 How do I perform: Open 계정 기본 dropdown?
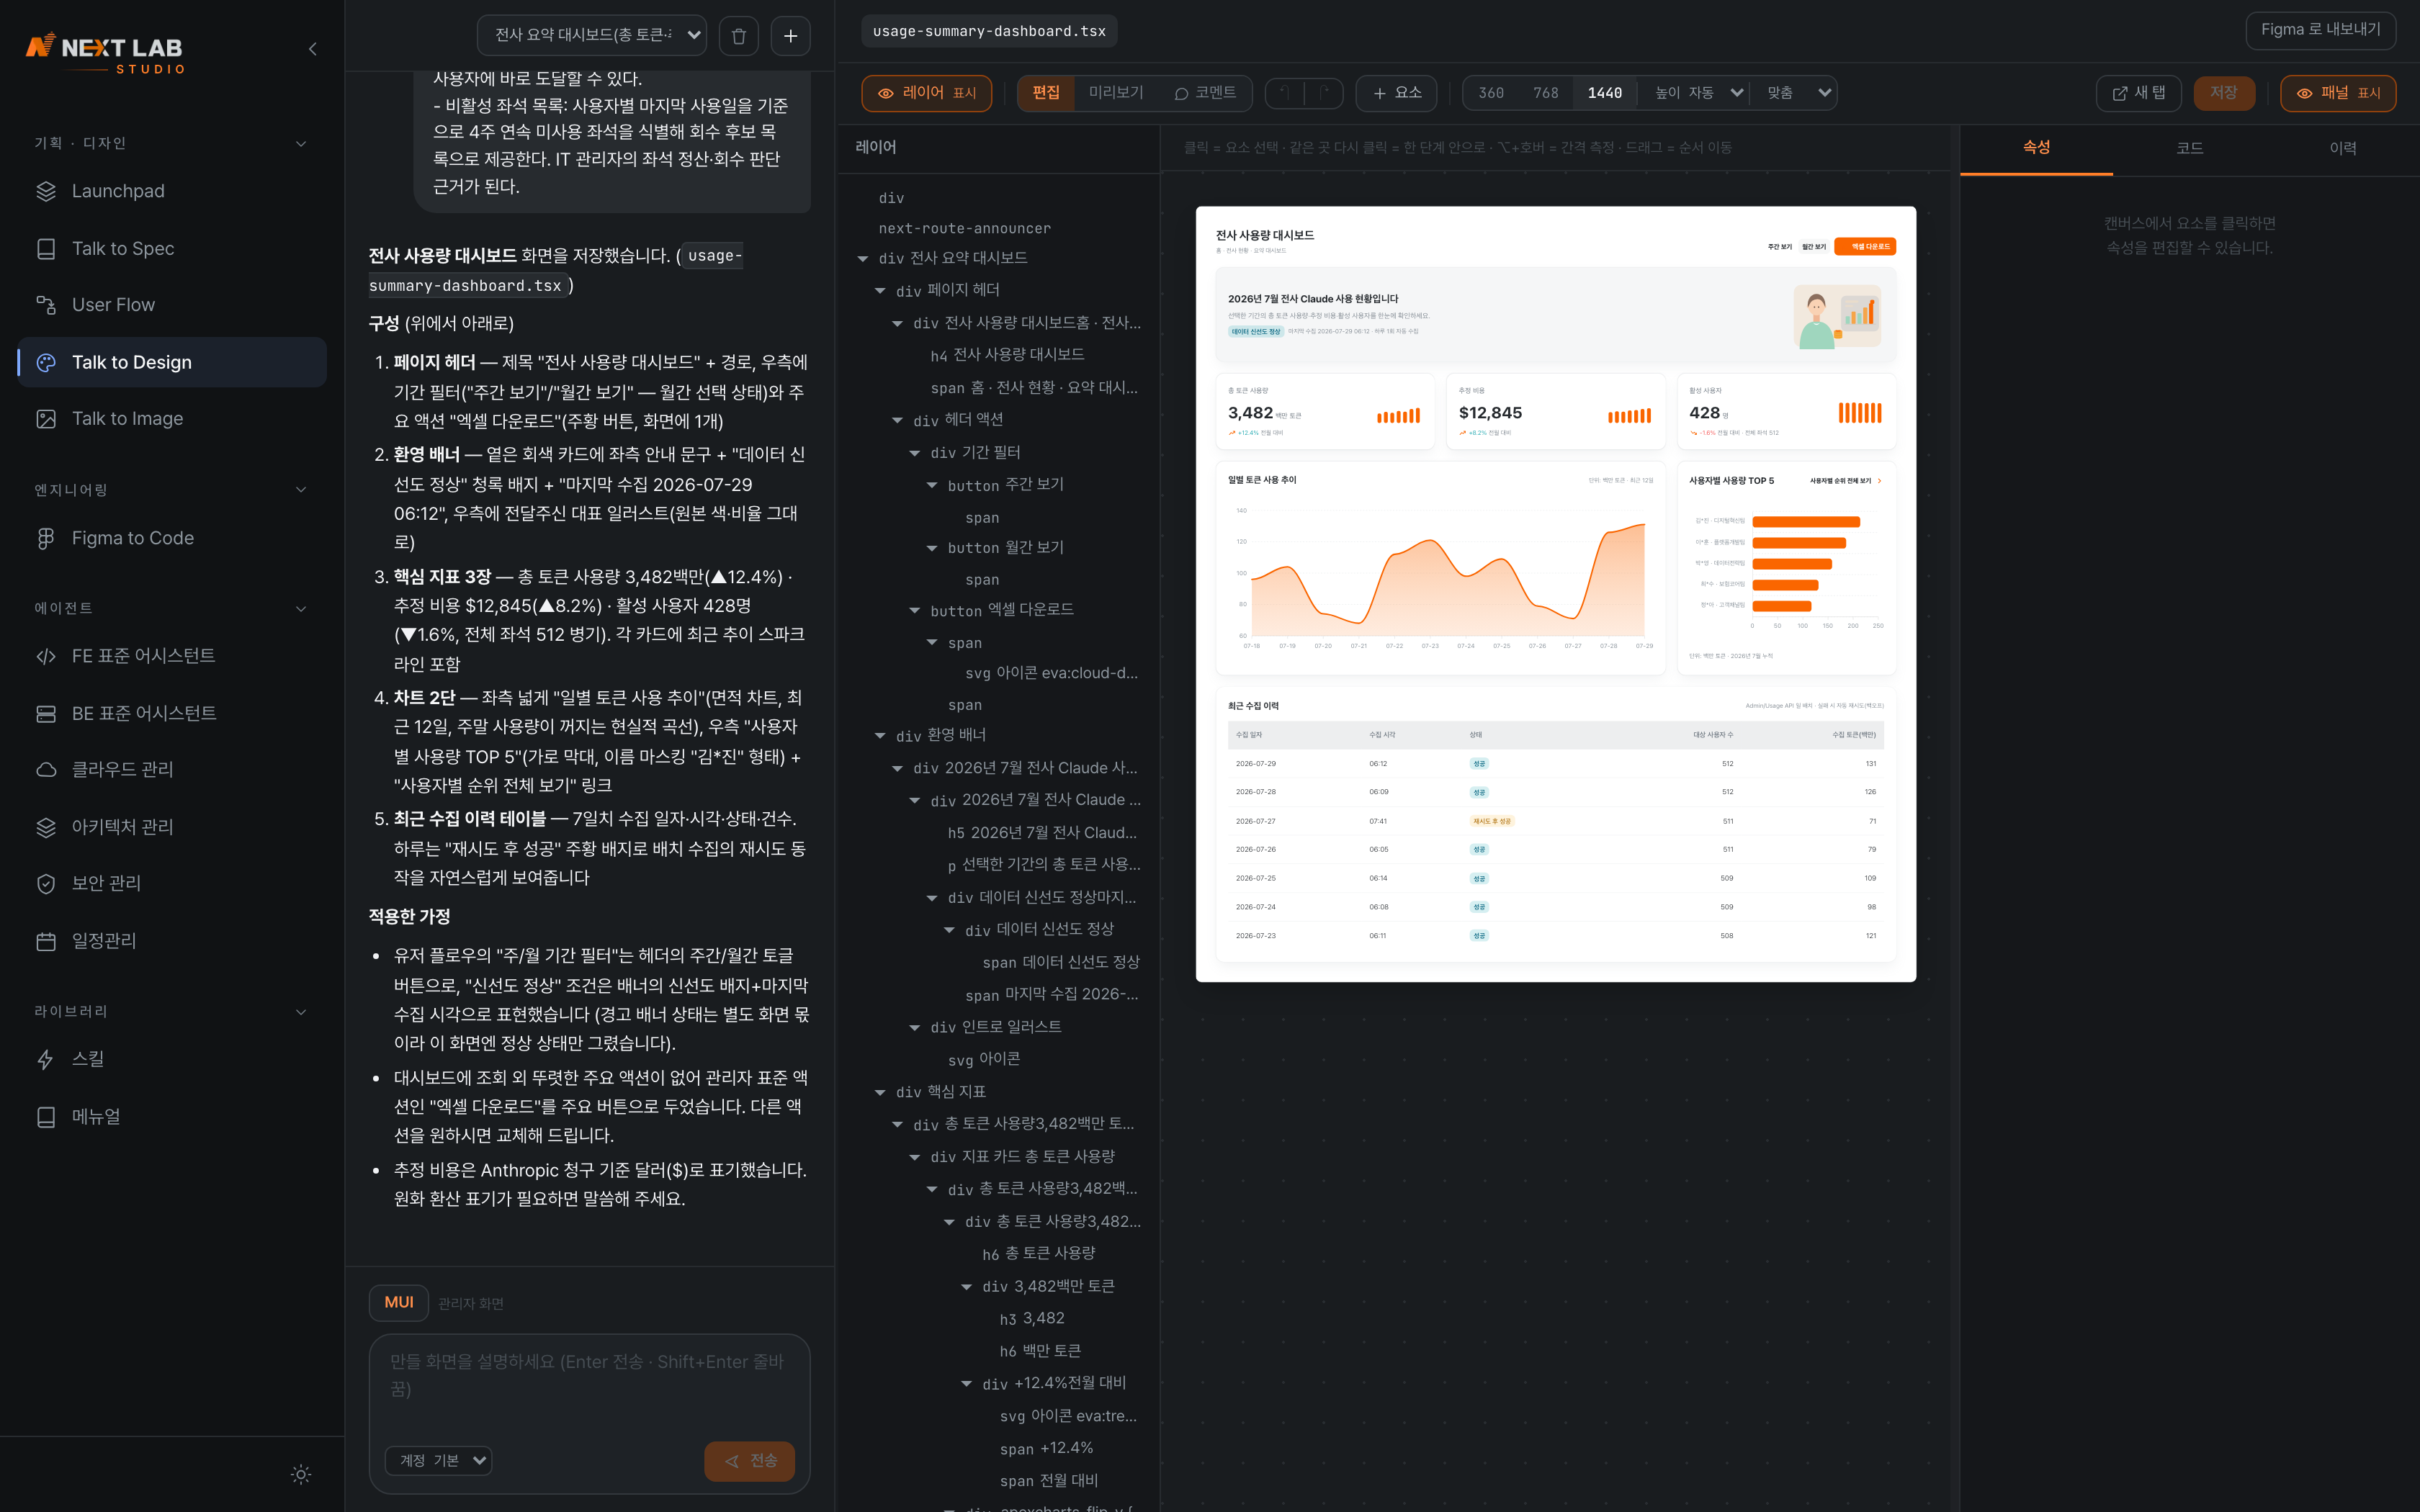click(x=439, y=1460)
